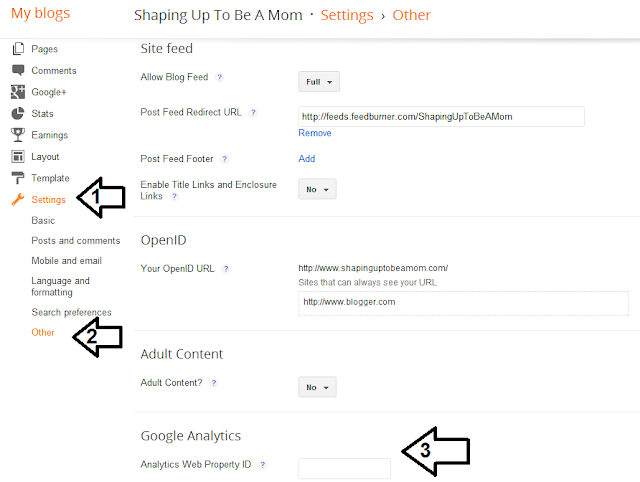Open the Adult Content 'No' dropdown

pos(318,387)
